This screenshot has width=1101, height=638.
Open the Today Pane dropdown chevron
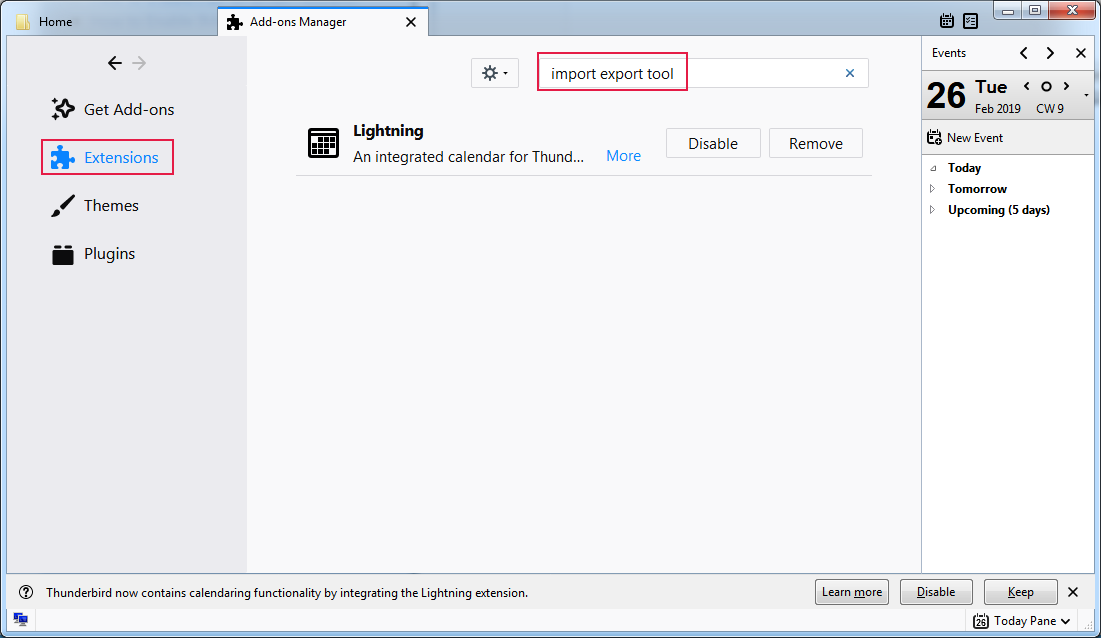tap(1066, 621)
